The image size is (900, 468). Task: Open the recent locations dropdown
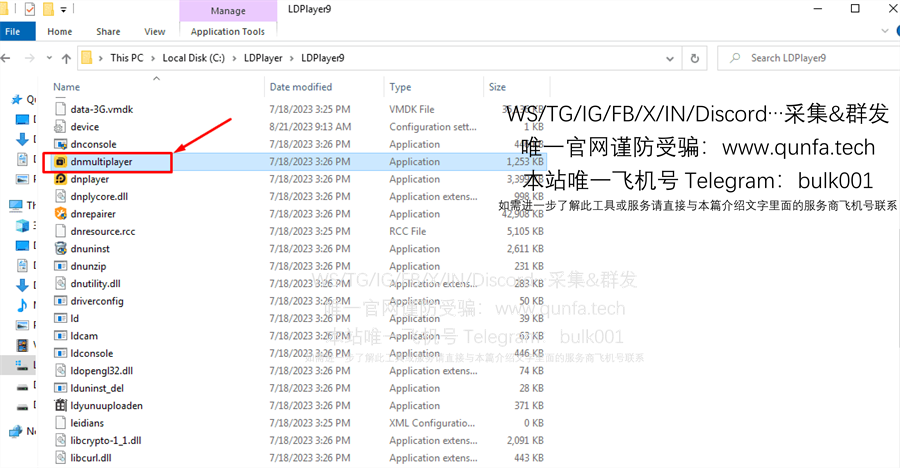[x=49, y=58]
